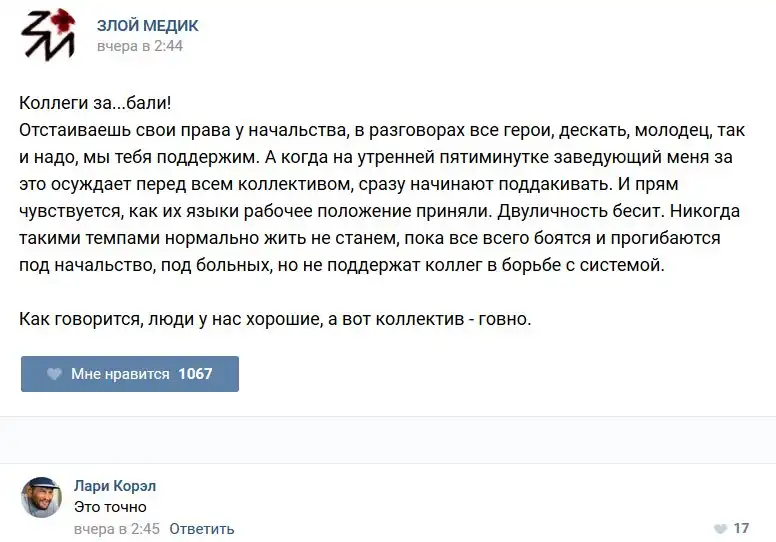This screenshot has width=776, height=542.
Task: Click the ЗЛОЙ МЕДИК group name
Action: tap(147, 26)
